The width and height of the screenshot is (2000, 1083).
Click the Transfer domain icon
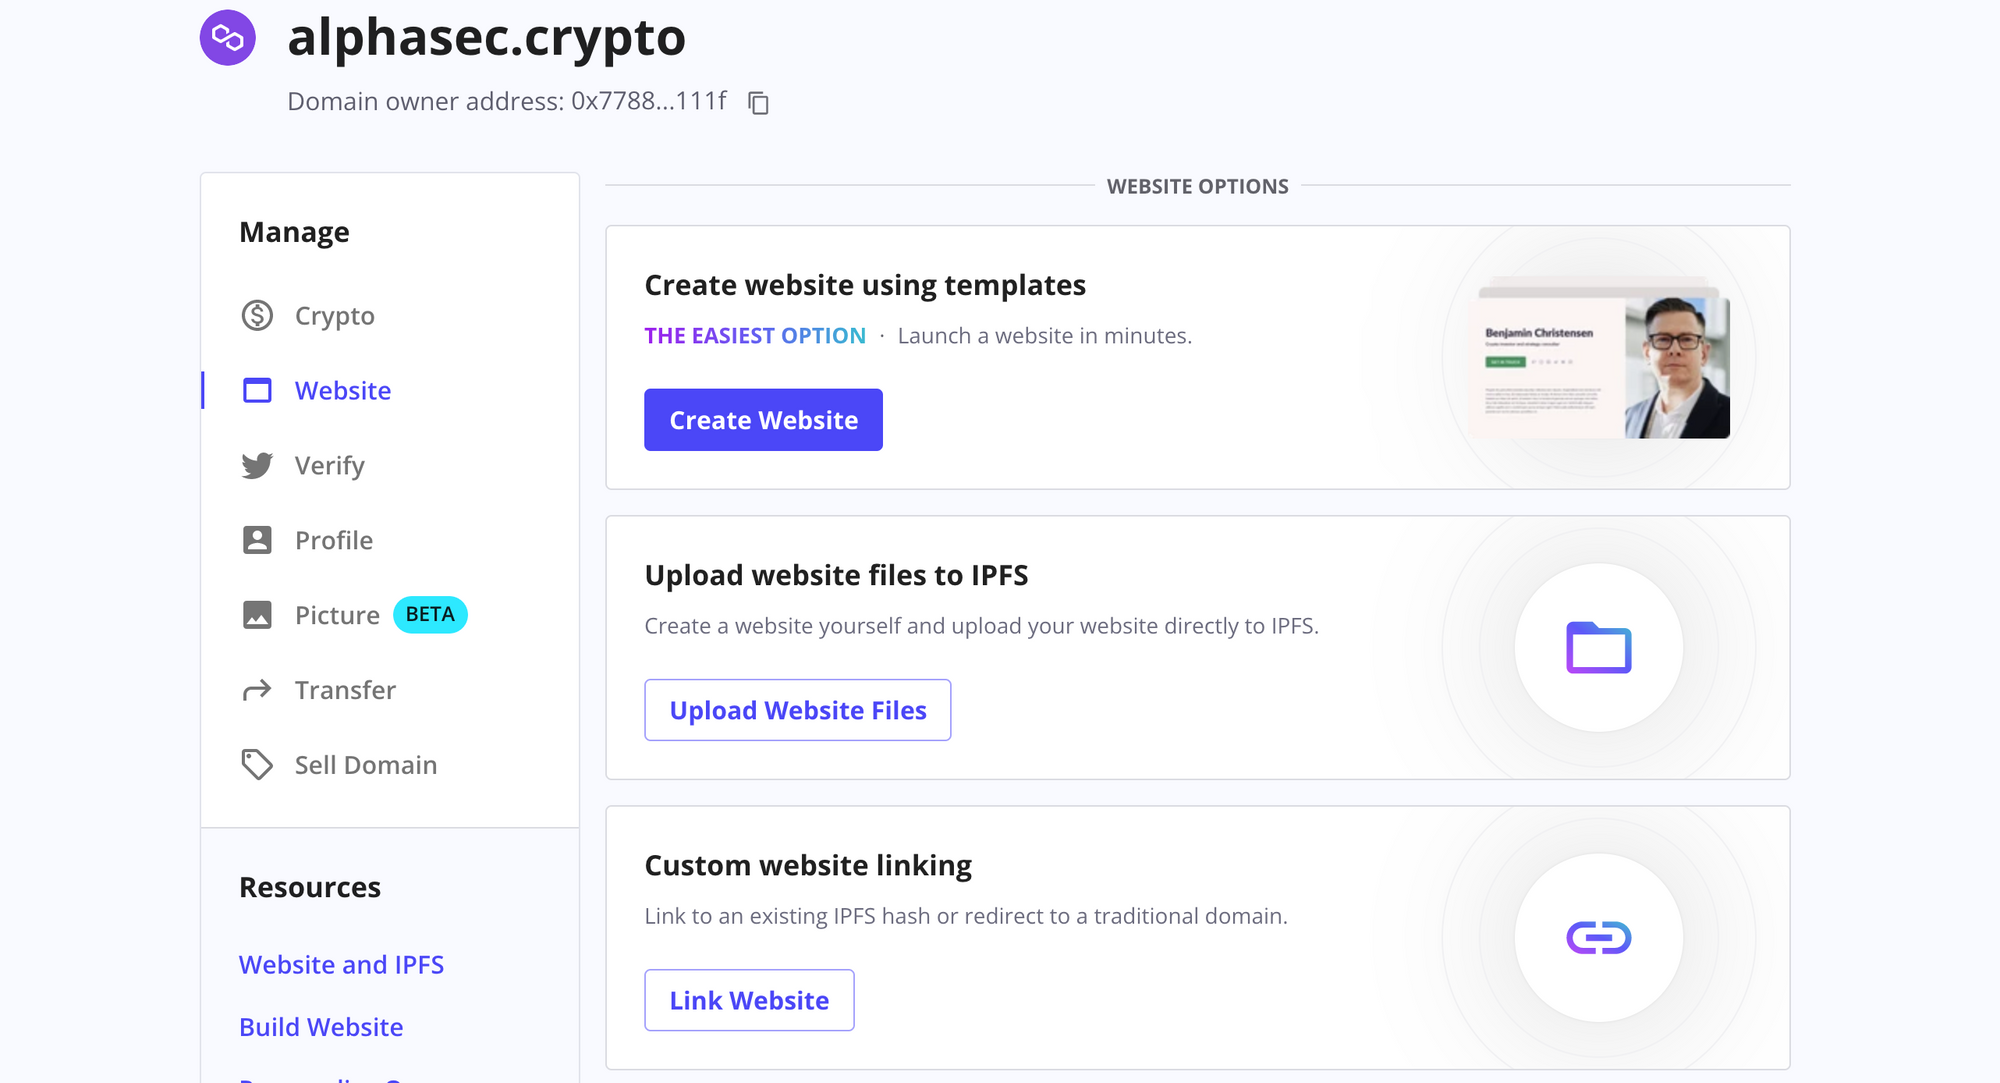[257, 690]
